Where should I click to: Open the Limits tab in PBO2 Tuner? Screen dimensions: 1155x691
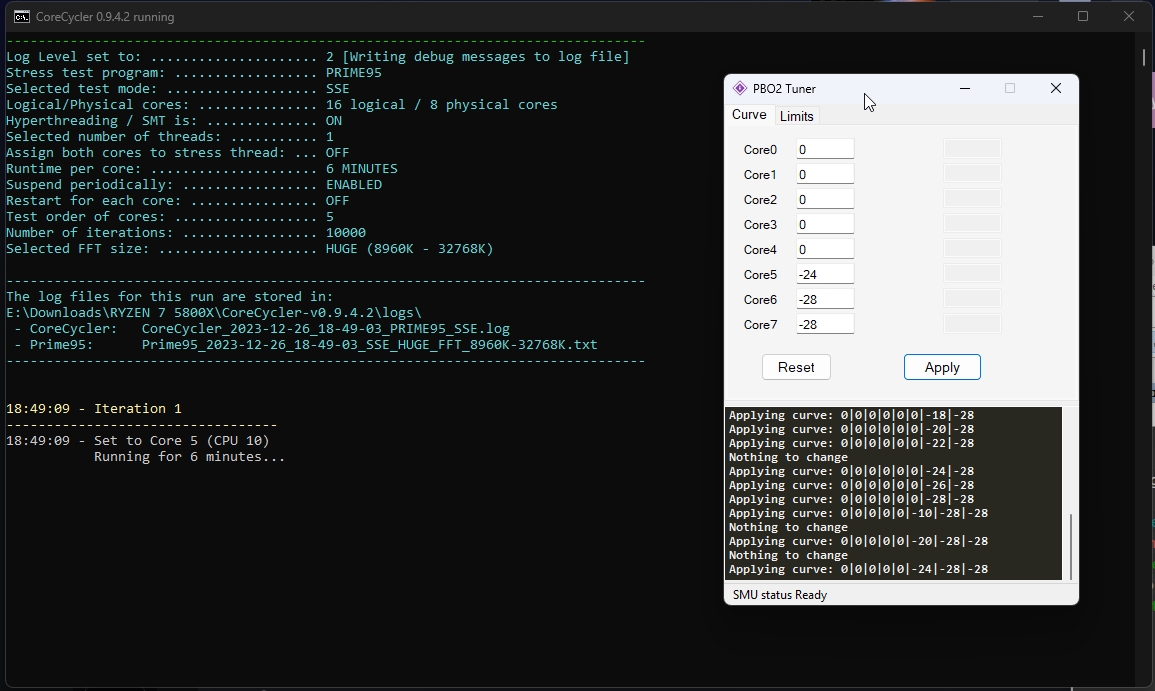pyautogui.click(x=796, y=116)
